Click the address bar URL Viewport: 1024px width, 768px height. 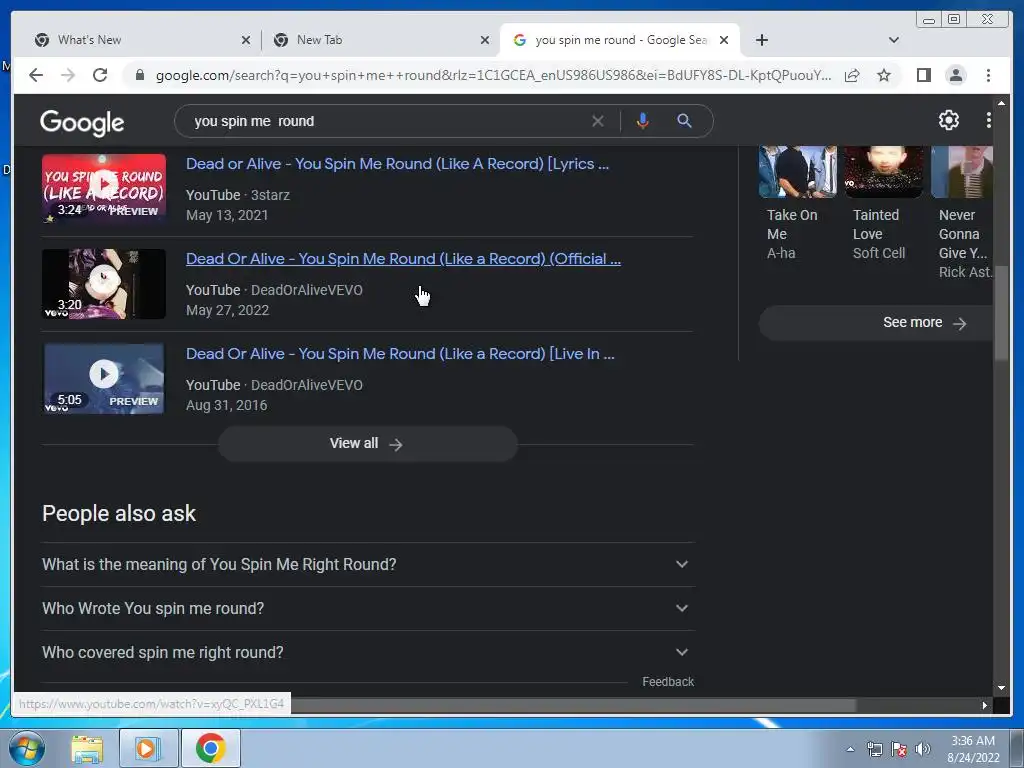[x=493, y=75]
